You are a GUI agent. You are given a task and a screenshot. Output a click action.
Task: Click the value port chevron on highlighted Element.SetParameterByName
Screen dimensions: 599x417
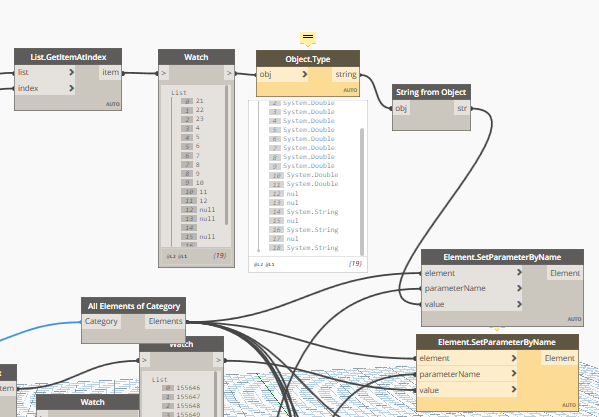514,390
